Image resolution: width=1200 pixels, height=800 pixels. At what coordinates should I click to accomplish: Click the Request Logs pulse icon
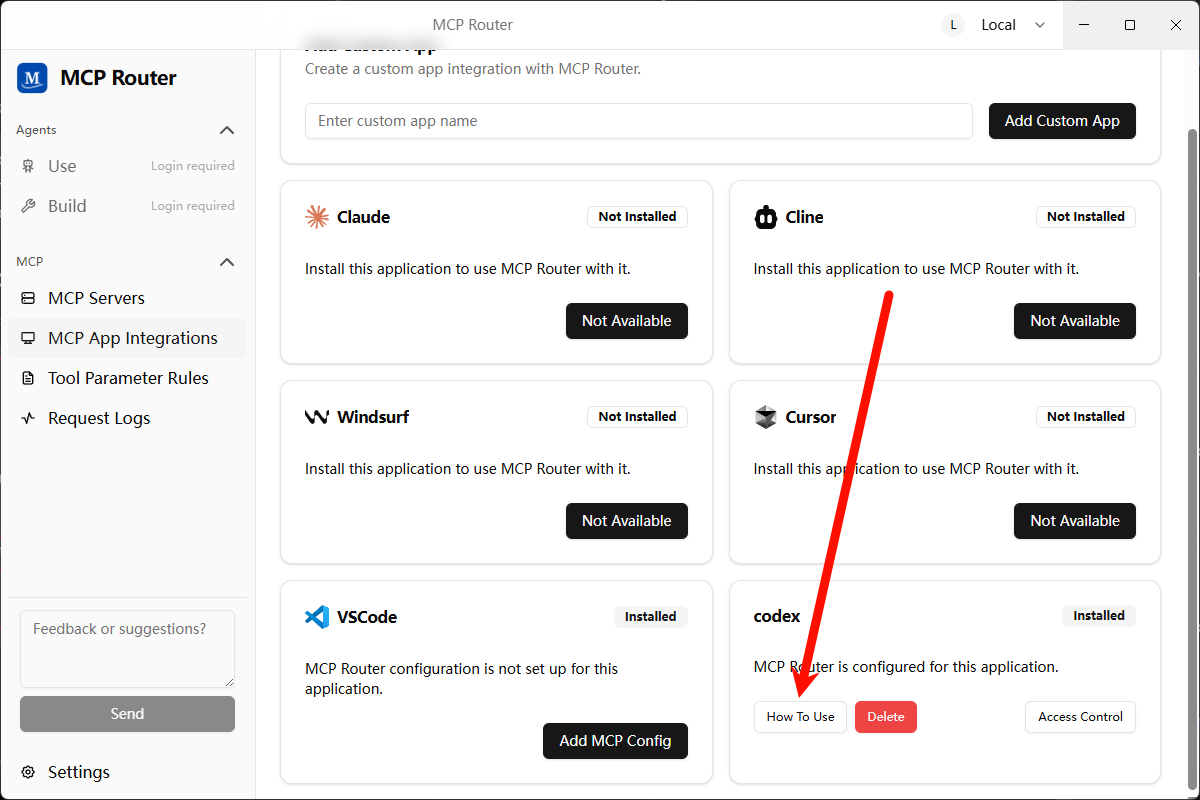pos(28,418)
